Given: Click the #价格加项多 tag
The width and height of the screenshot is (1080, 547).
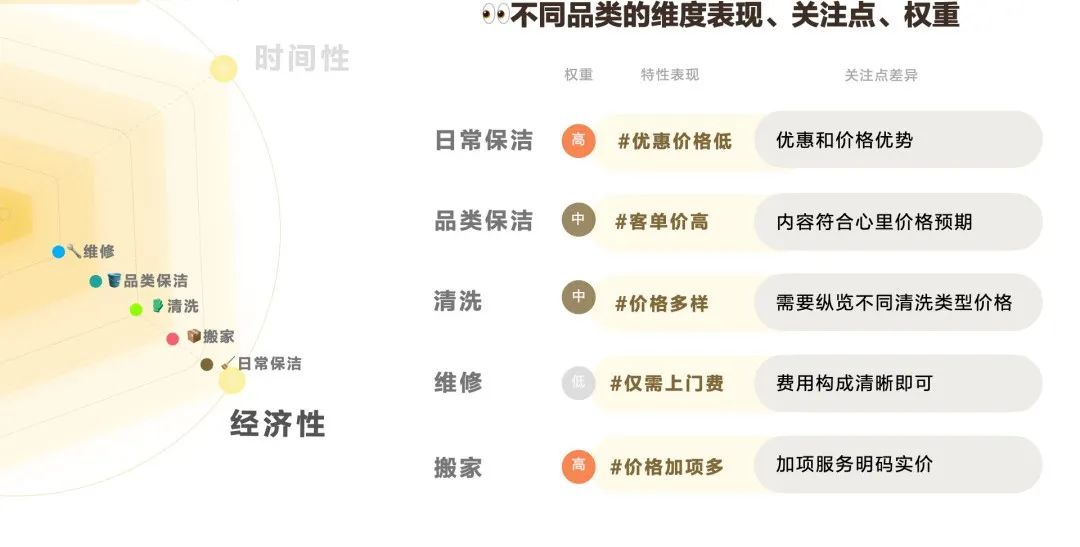Looking at the screenshot, I should pos(667,467).
